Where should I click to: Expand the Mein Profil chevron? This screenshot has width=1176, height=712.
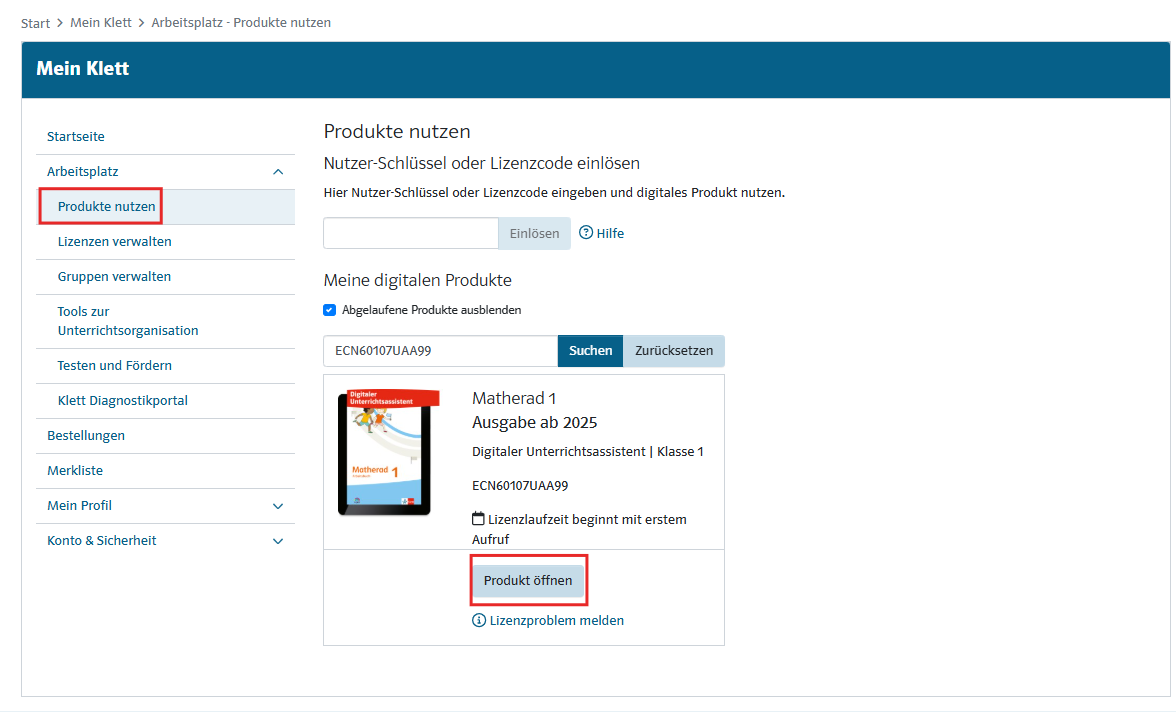278,506
